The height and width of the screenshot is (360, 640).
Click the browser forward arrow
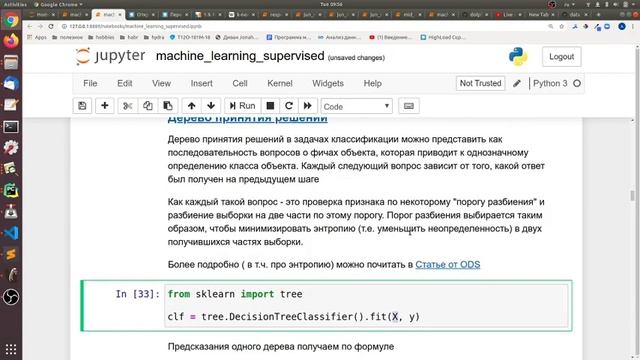pos(40,26)
